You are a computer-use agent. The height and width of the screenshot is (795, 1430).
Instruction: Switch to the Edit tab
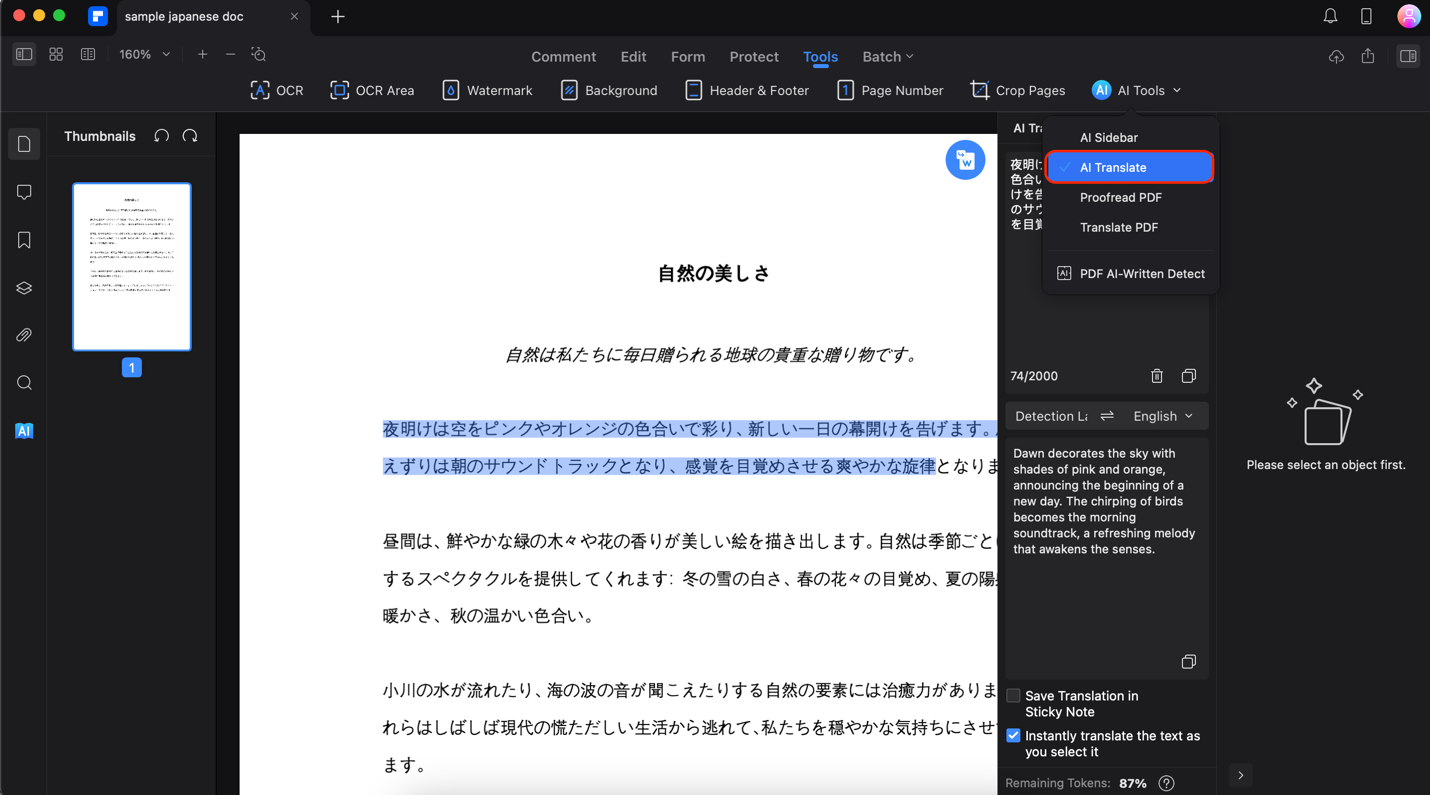tap(633, 57)
